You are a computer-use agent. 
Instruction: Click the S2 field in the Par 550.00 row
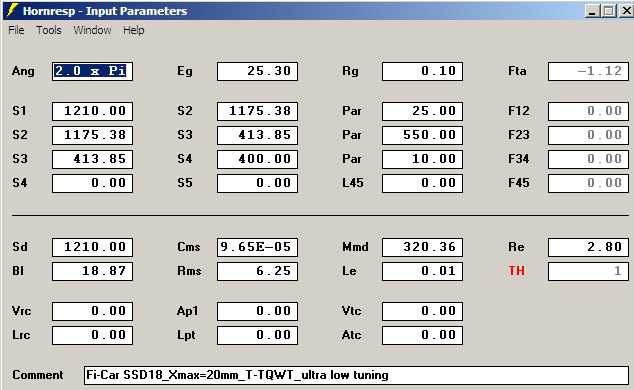coord(92,135)
